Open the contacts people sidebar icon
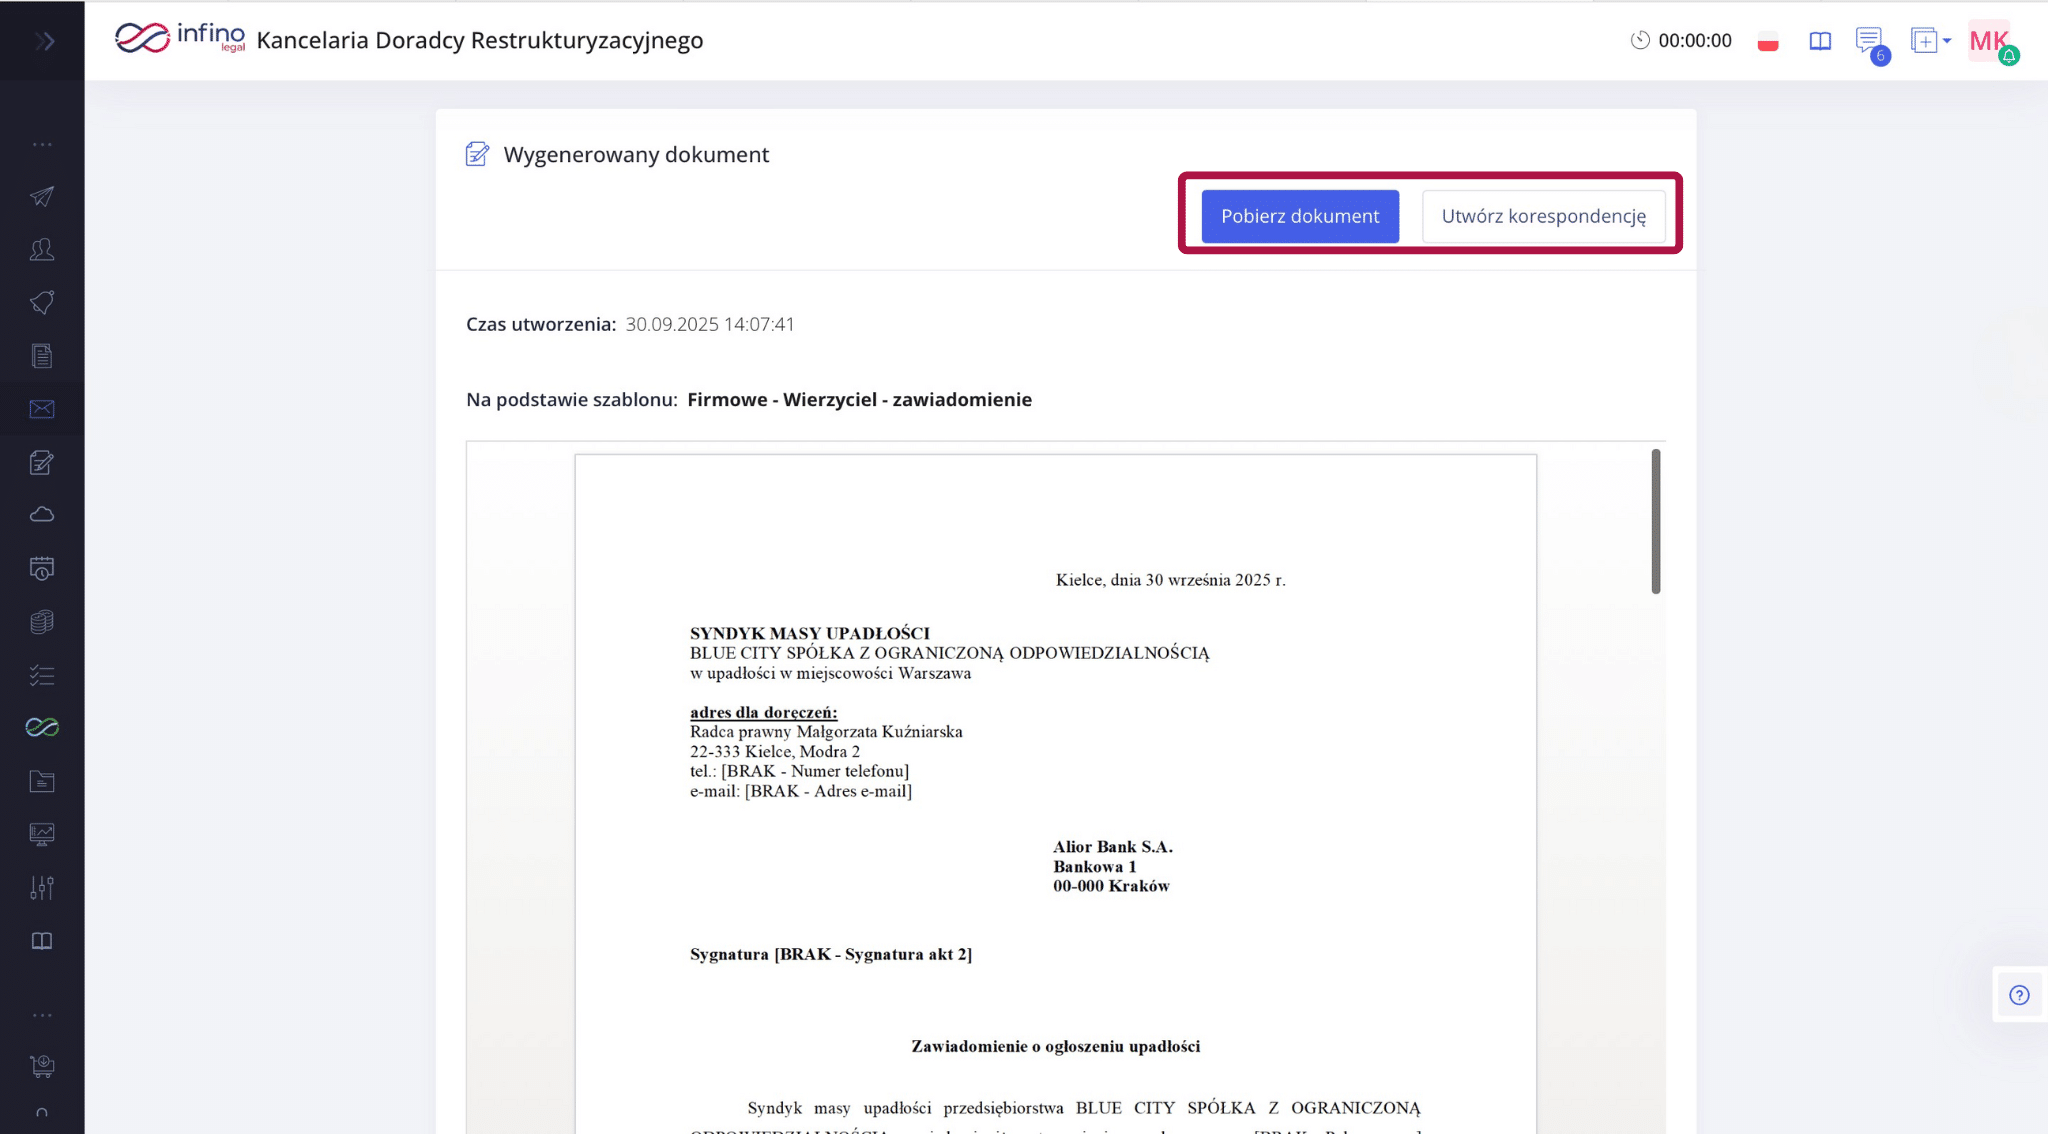The height and width of the screenshot is (1134, 2048). click(x=42, y=249)
